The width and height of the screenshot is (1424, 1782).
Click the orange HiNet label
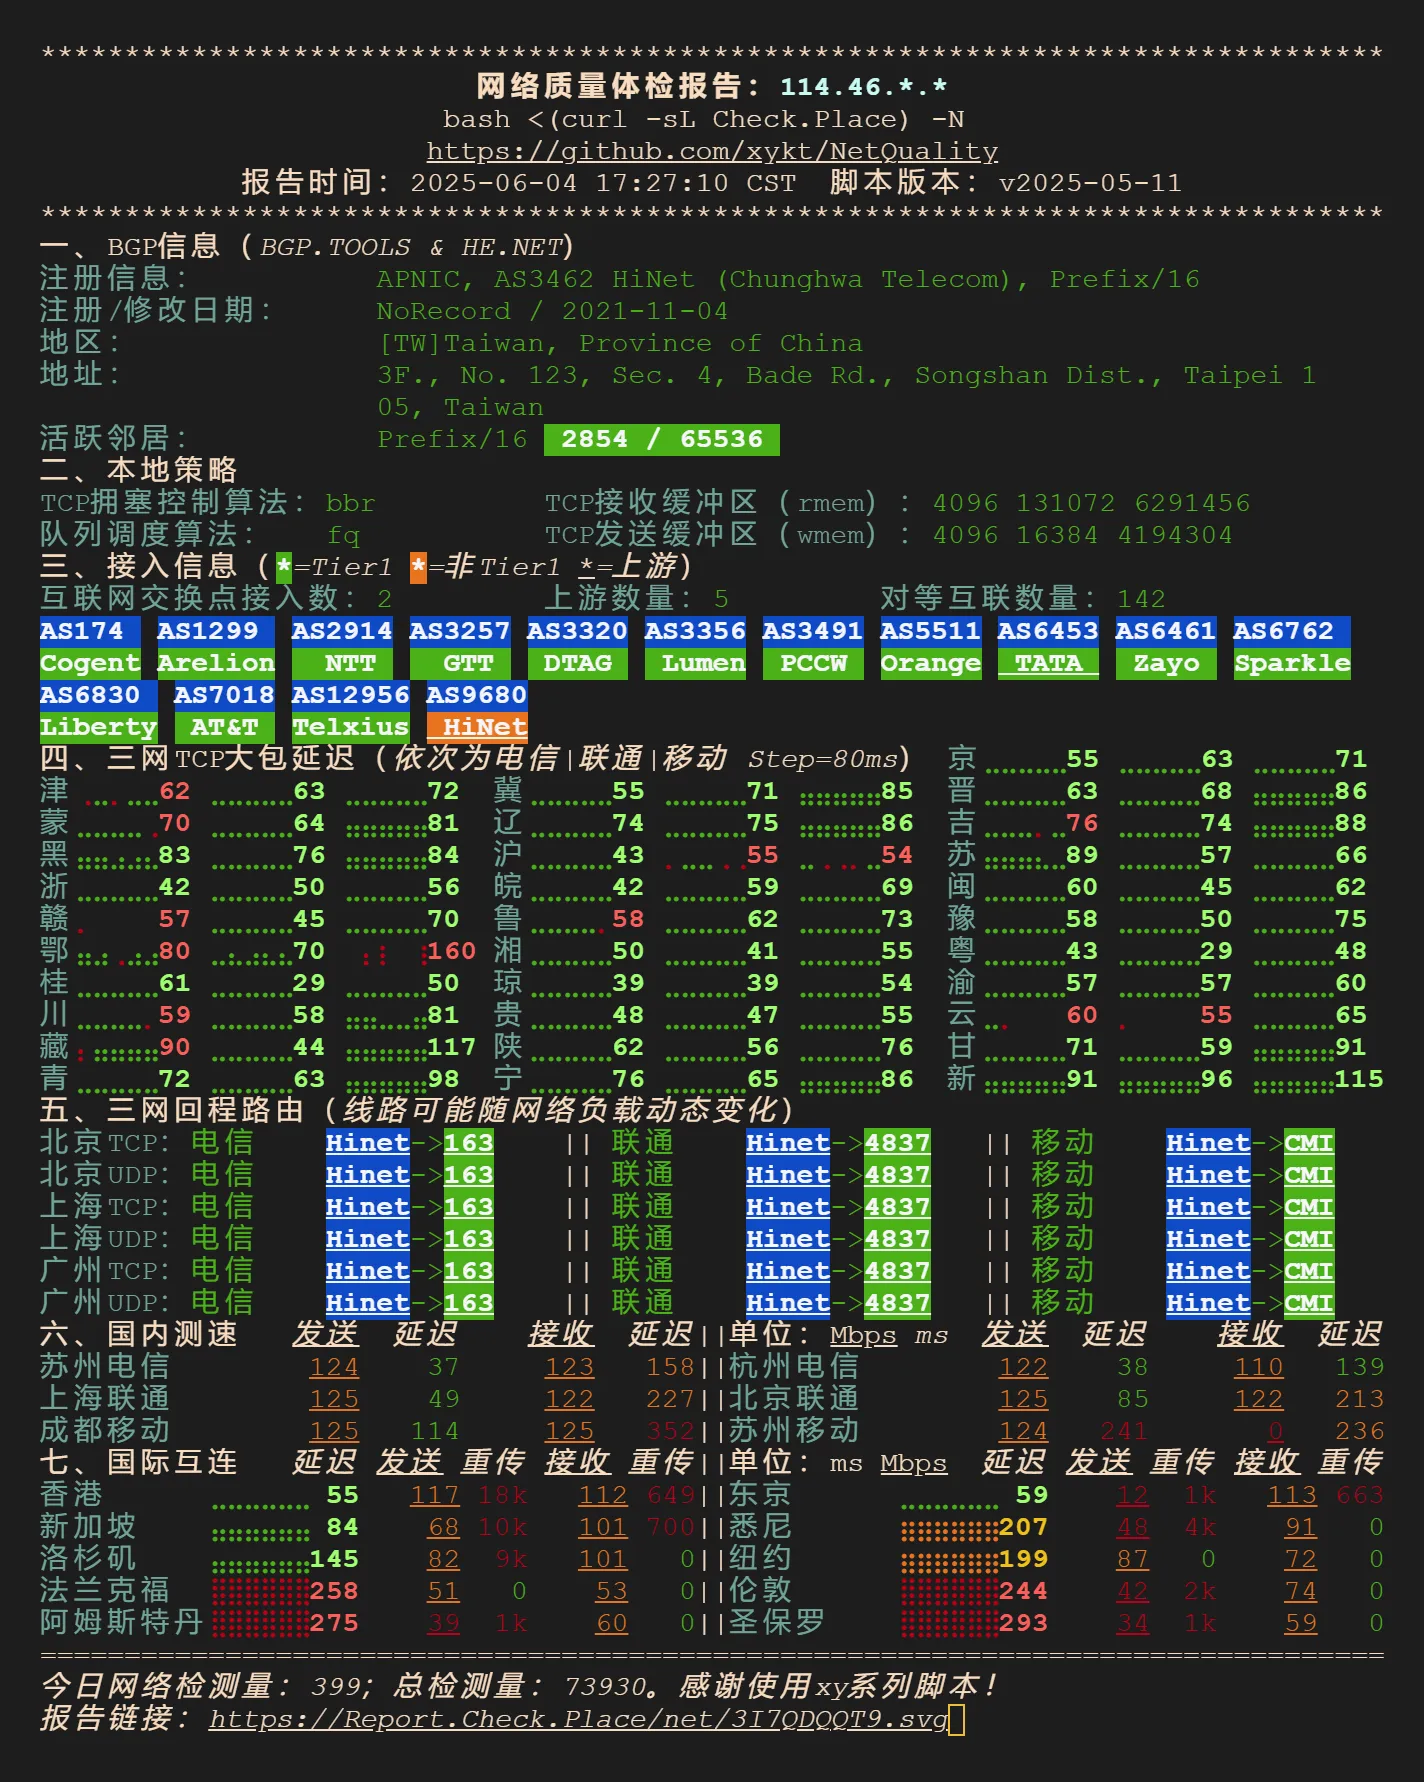tap(477, 727)
